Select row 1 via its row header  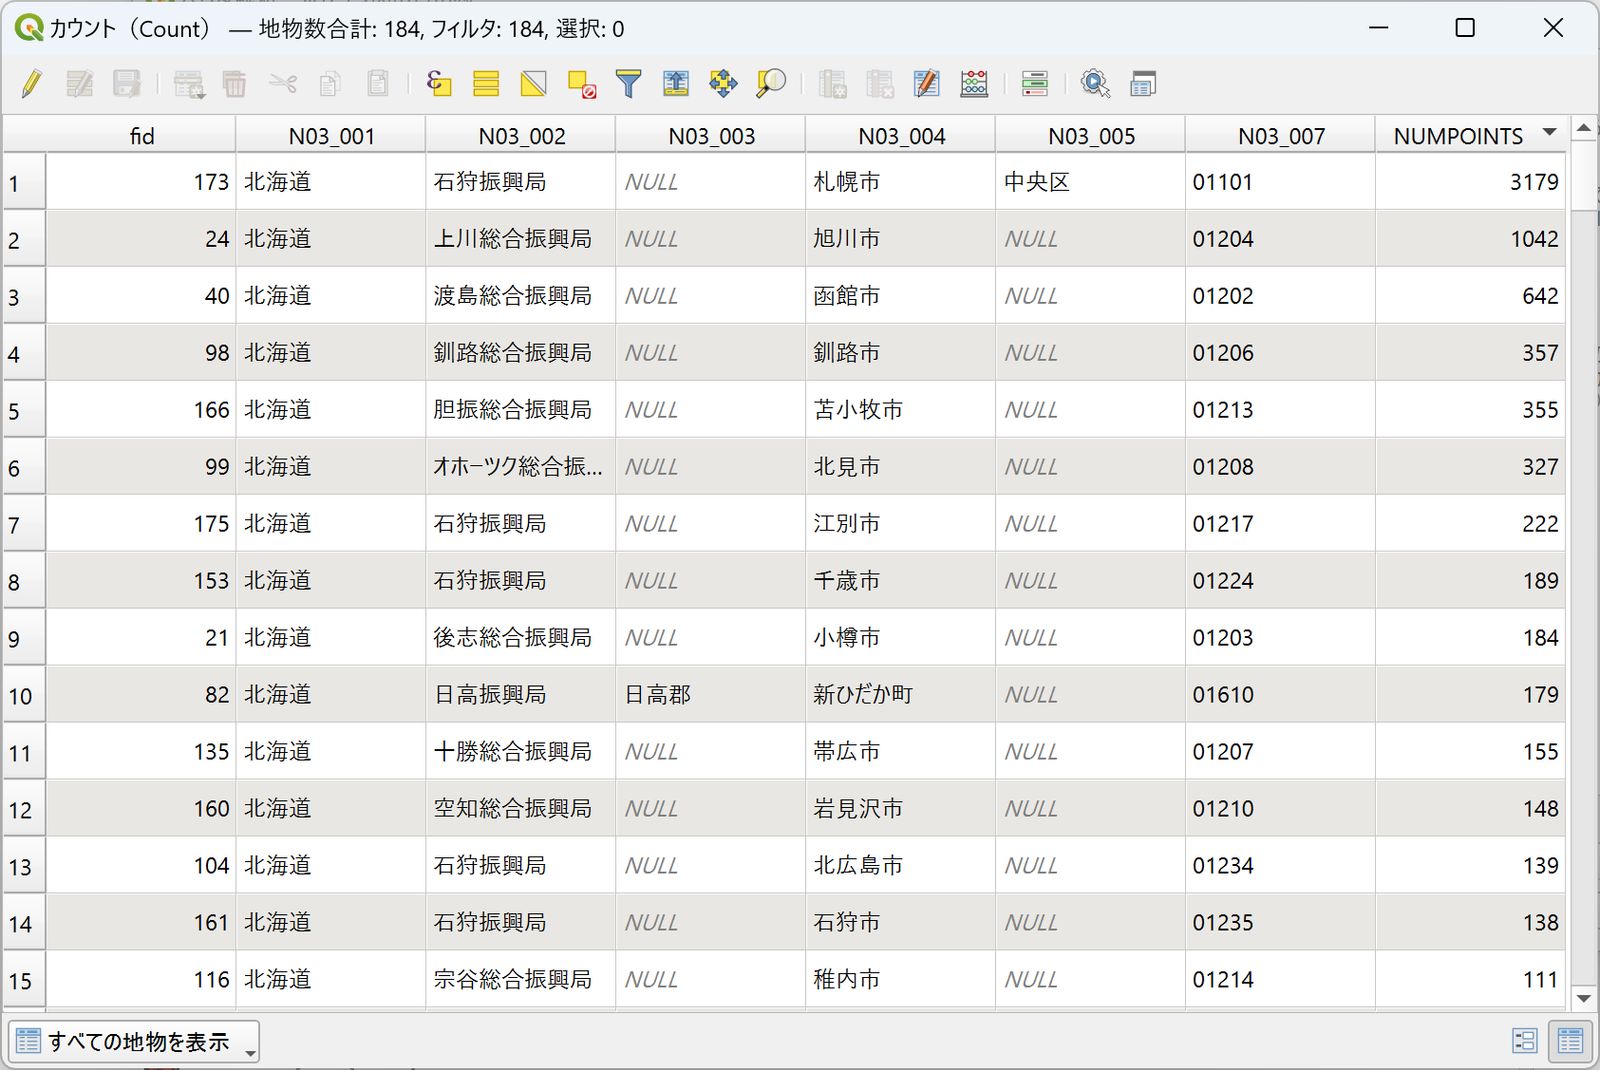point(24,183)
